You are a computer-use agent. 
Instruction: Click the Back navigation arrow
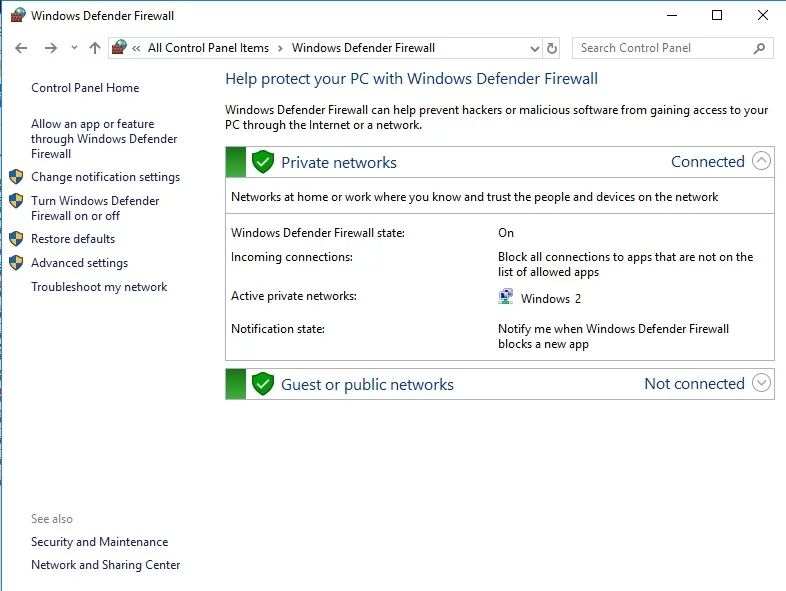pos(21,48)
